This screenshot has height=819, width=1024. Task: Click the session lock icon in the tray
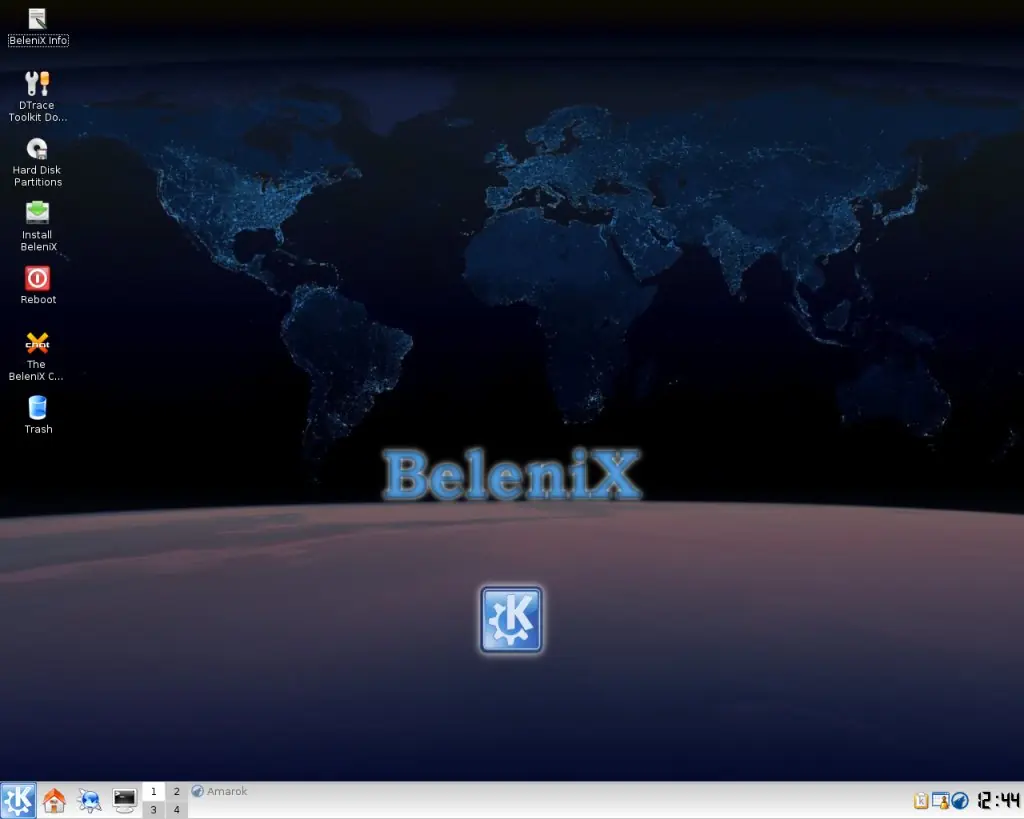tap(941, 801)
